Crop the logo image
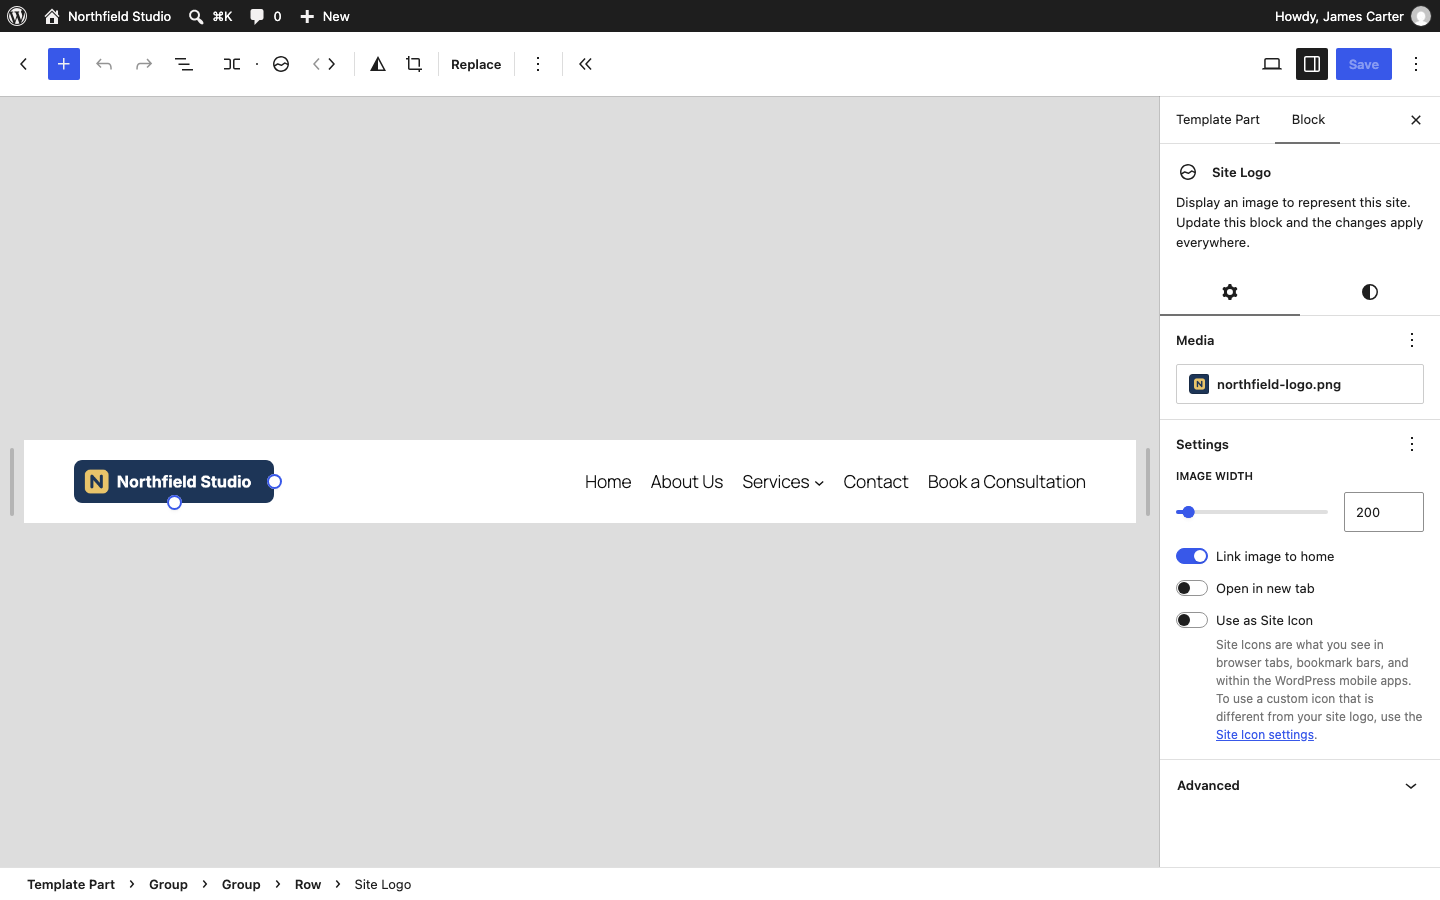Screen dimensions: 1440x900 click(x=414, y=64)
